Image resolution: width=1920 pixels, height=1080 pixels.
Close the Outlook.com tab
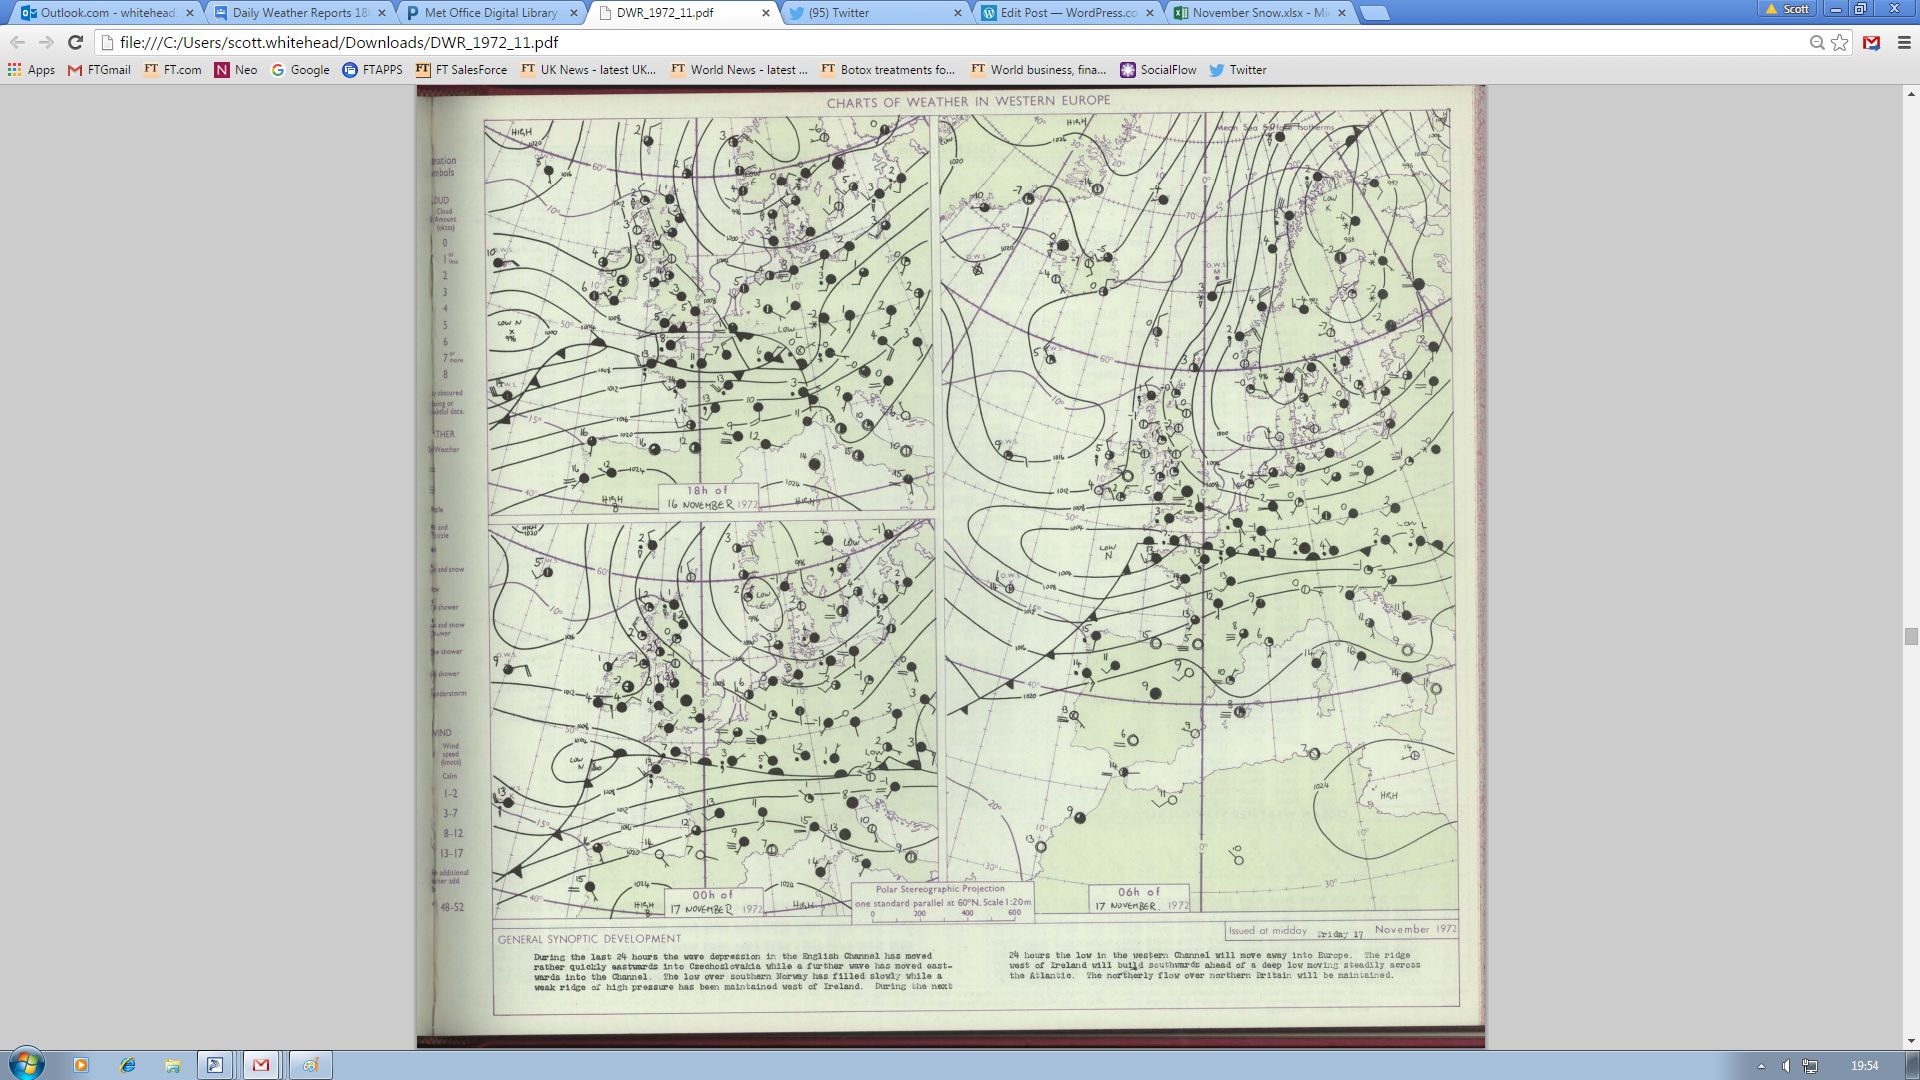point(190,13)
